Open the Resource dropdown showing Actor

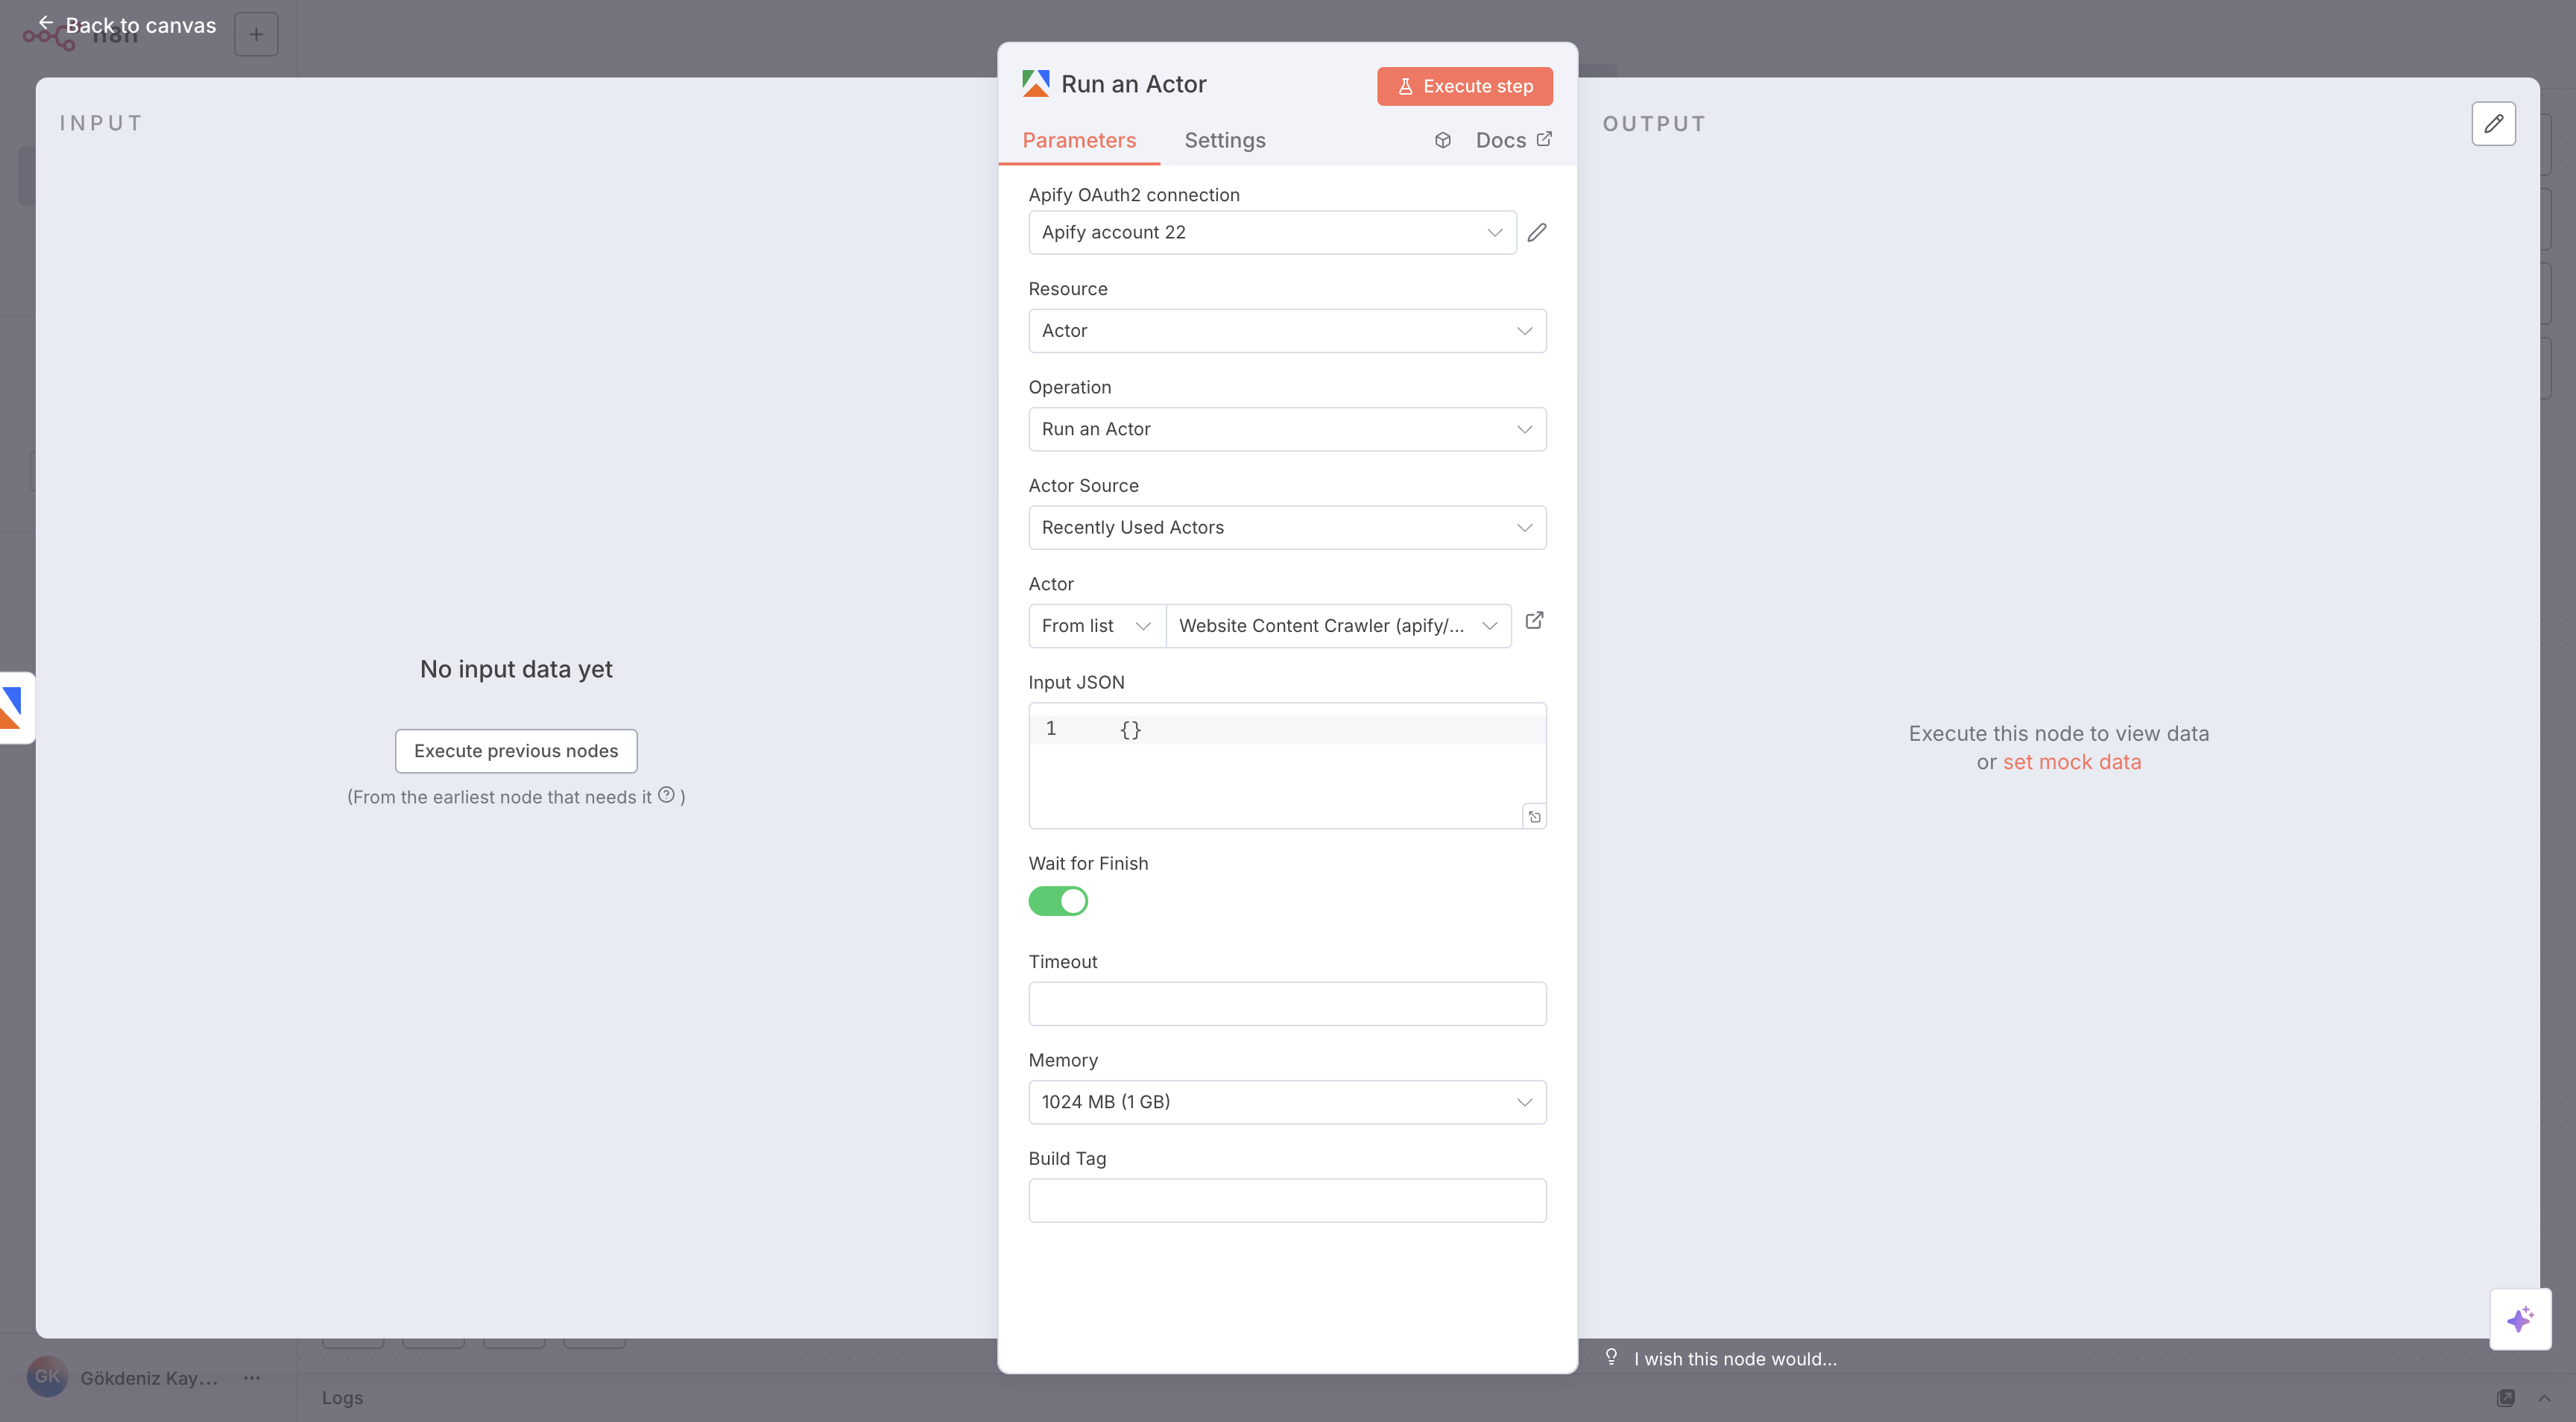point(1287,330)
